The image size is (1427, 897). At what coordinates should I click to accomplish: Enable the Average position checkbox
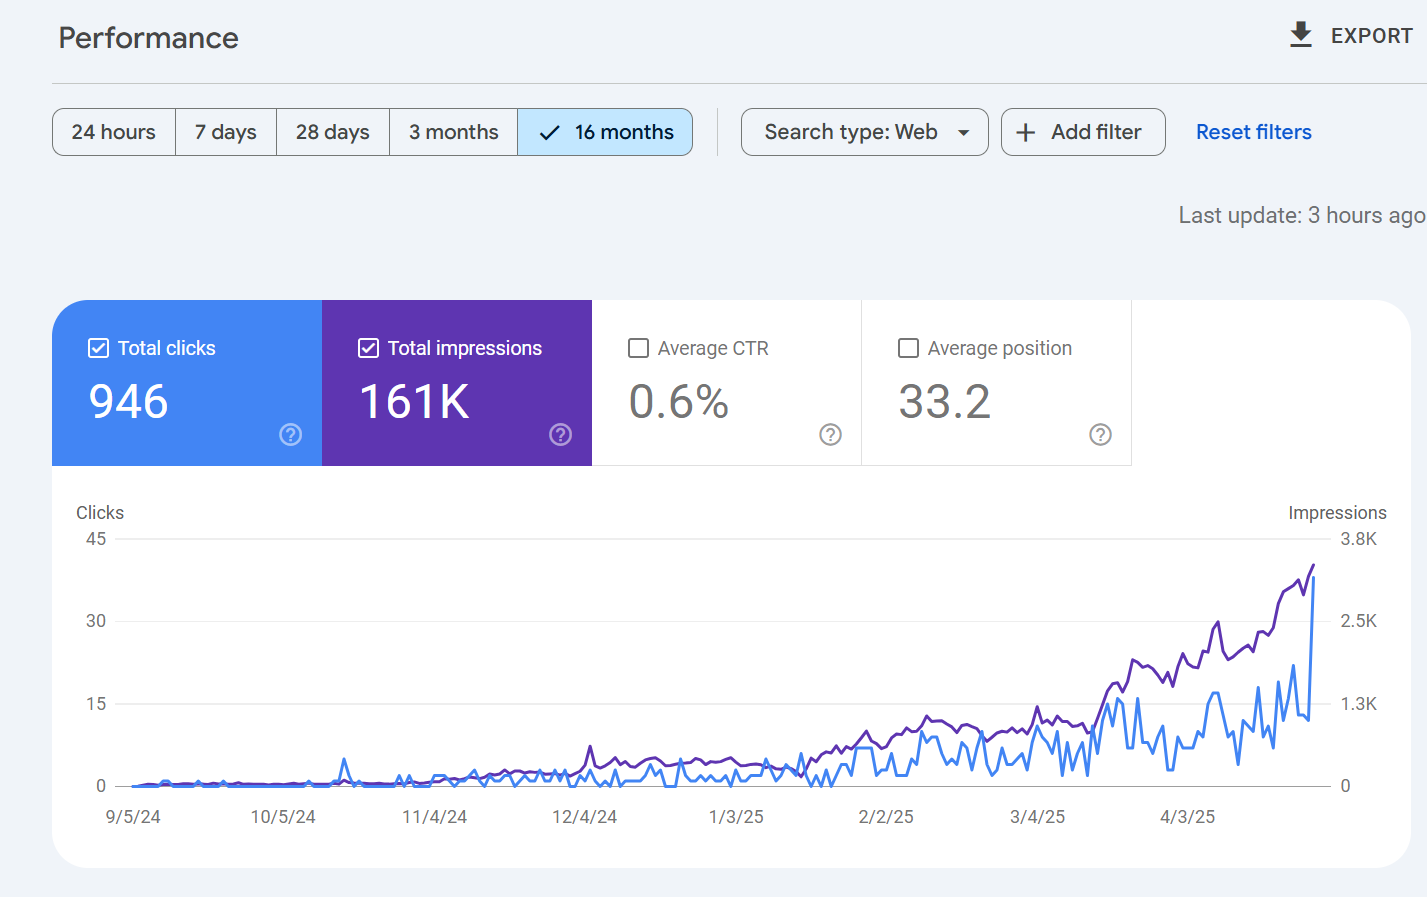(908, 348)
